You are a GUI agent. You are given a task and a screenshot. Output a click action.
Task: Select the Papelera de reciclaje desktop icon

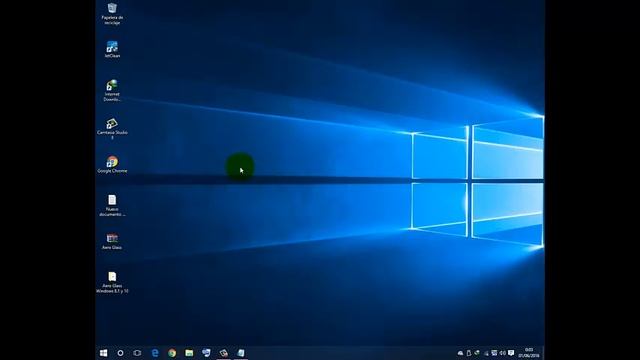point(112,13)
